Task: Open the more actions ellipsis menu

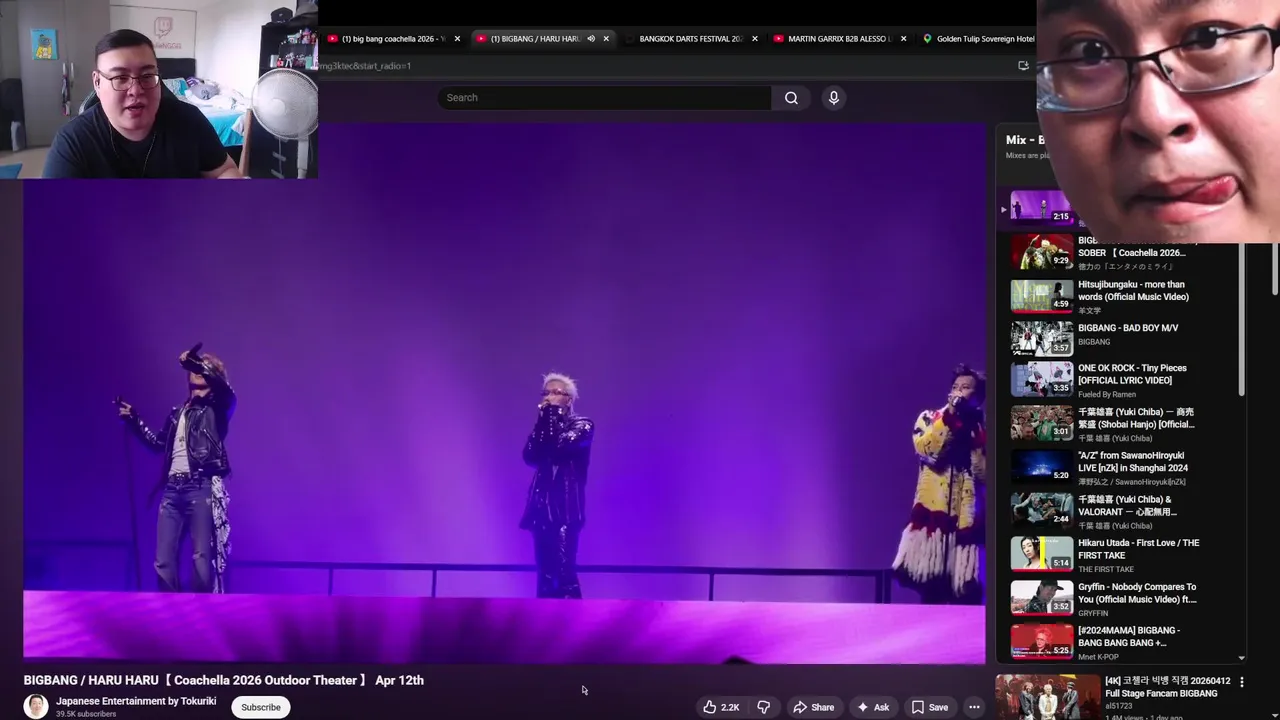Action: [x=974, y=707]
